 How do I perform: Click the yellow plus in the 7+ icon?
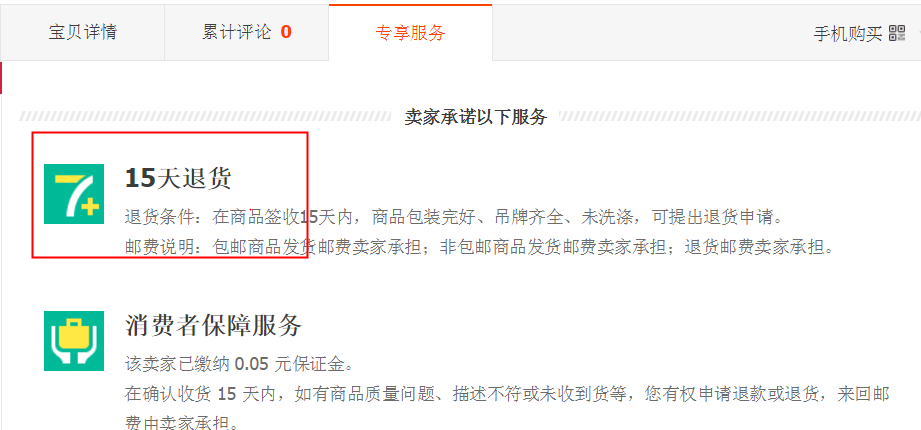coord(90,208)
